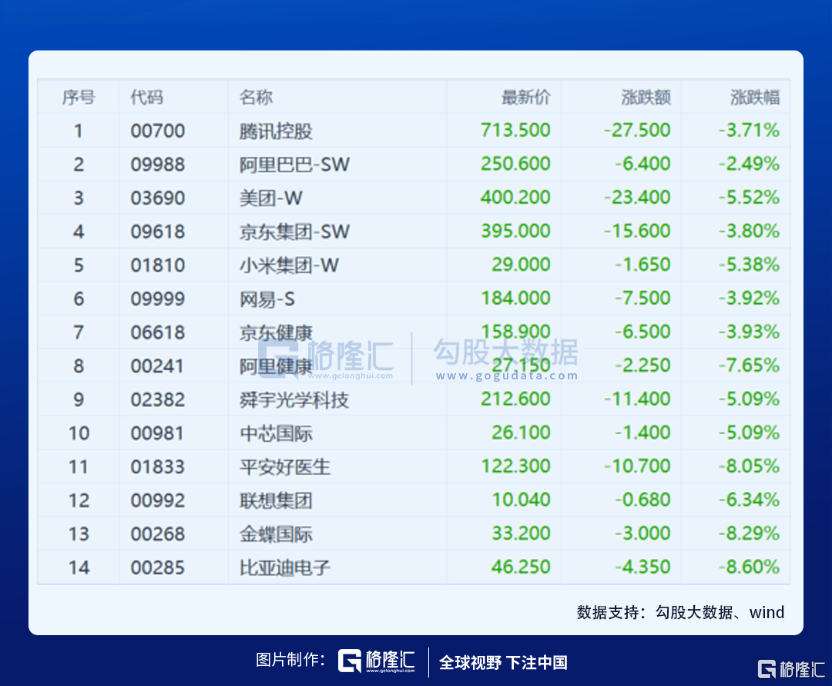Select stock code 01833
This screenshot has width=832, height=686.
pos(158,467)
